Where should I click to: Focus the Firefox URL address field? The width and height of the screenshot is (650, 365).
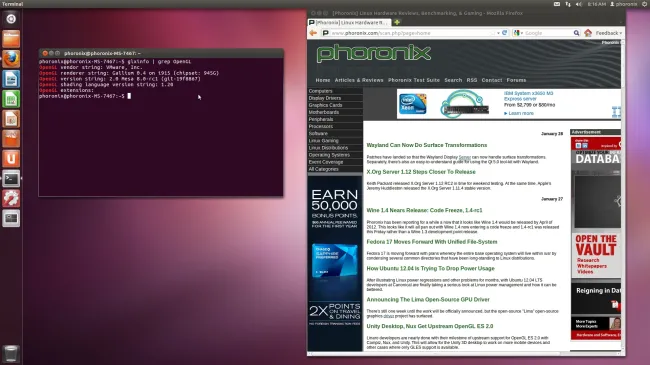[x=411, y=33]
